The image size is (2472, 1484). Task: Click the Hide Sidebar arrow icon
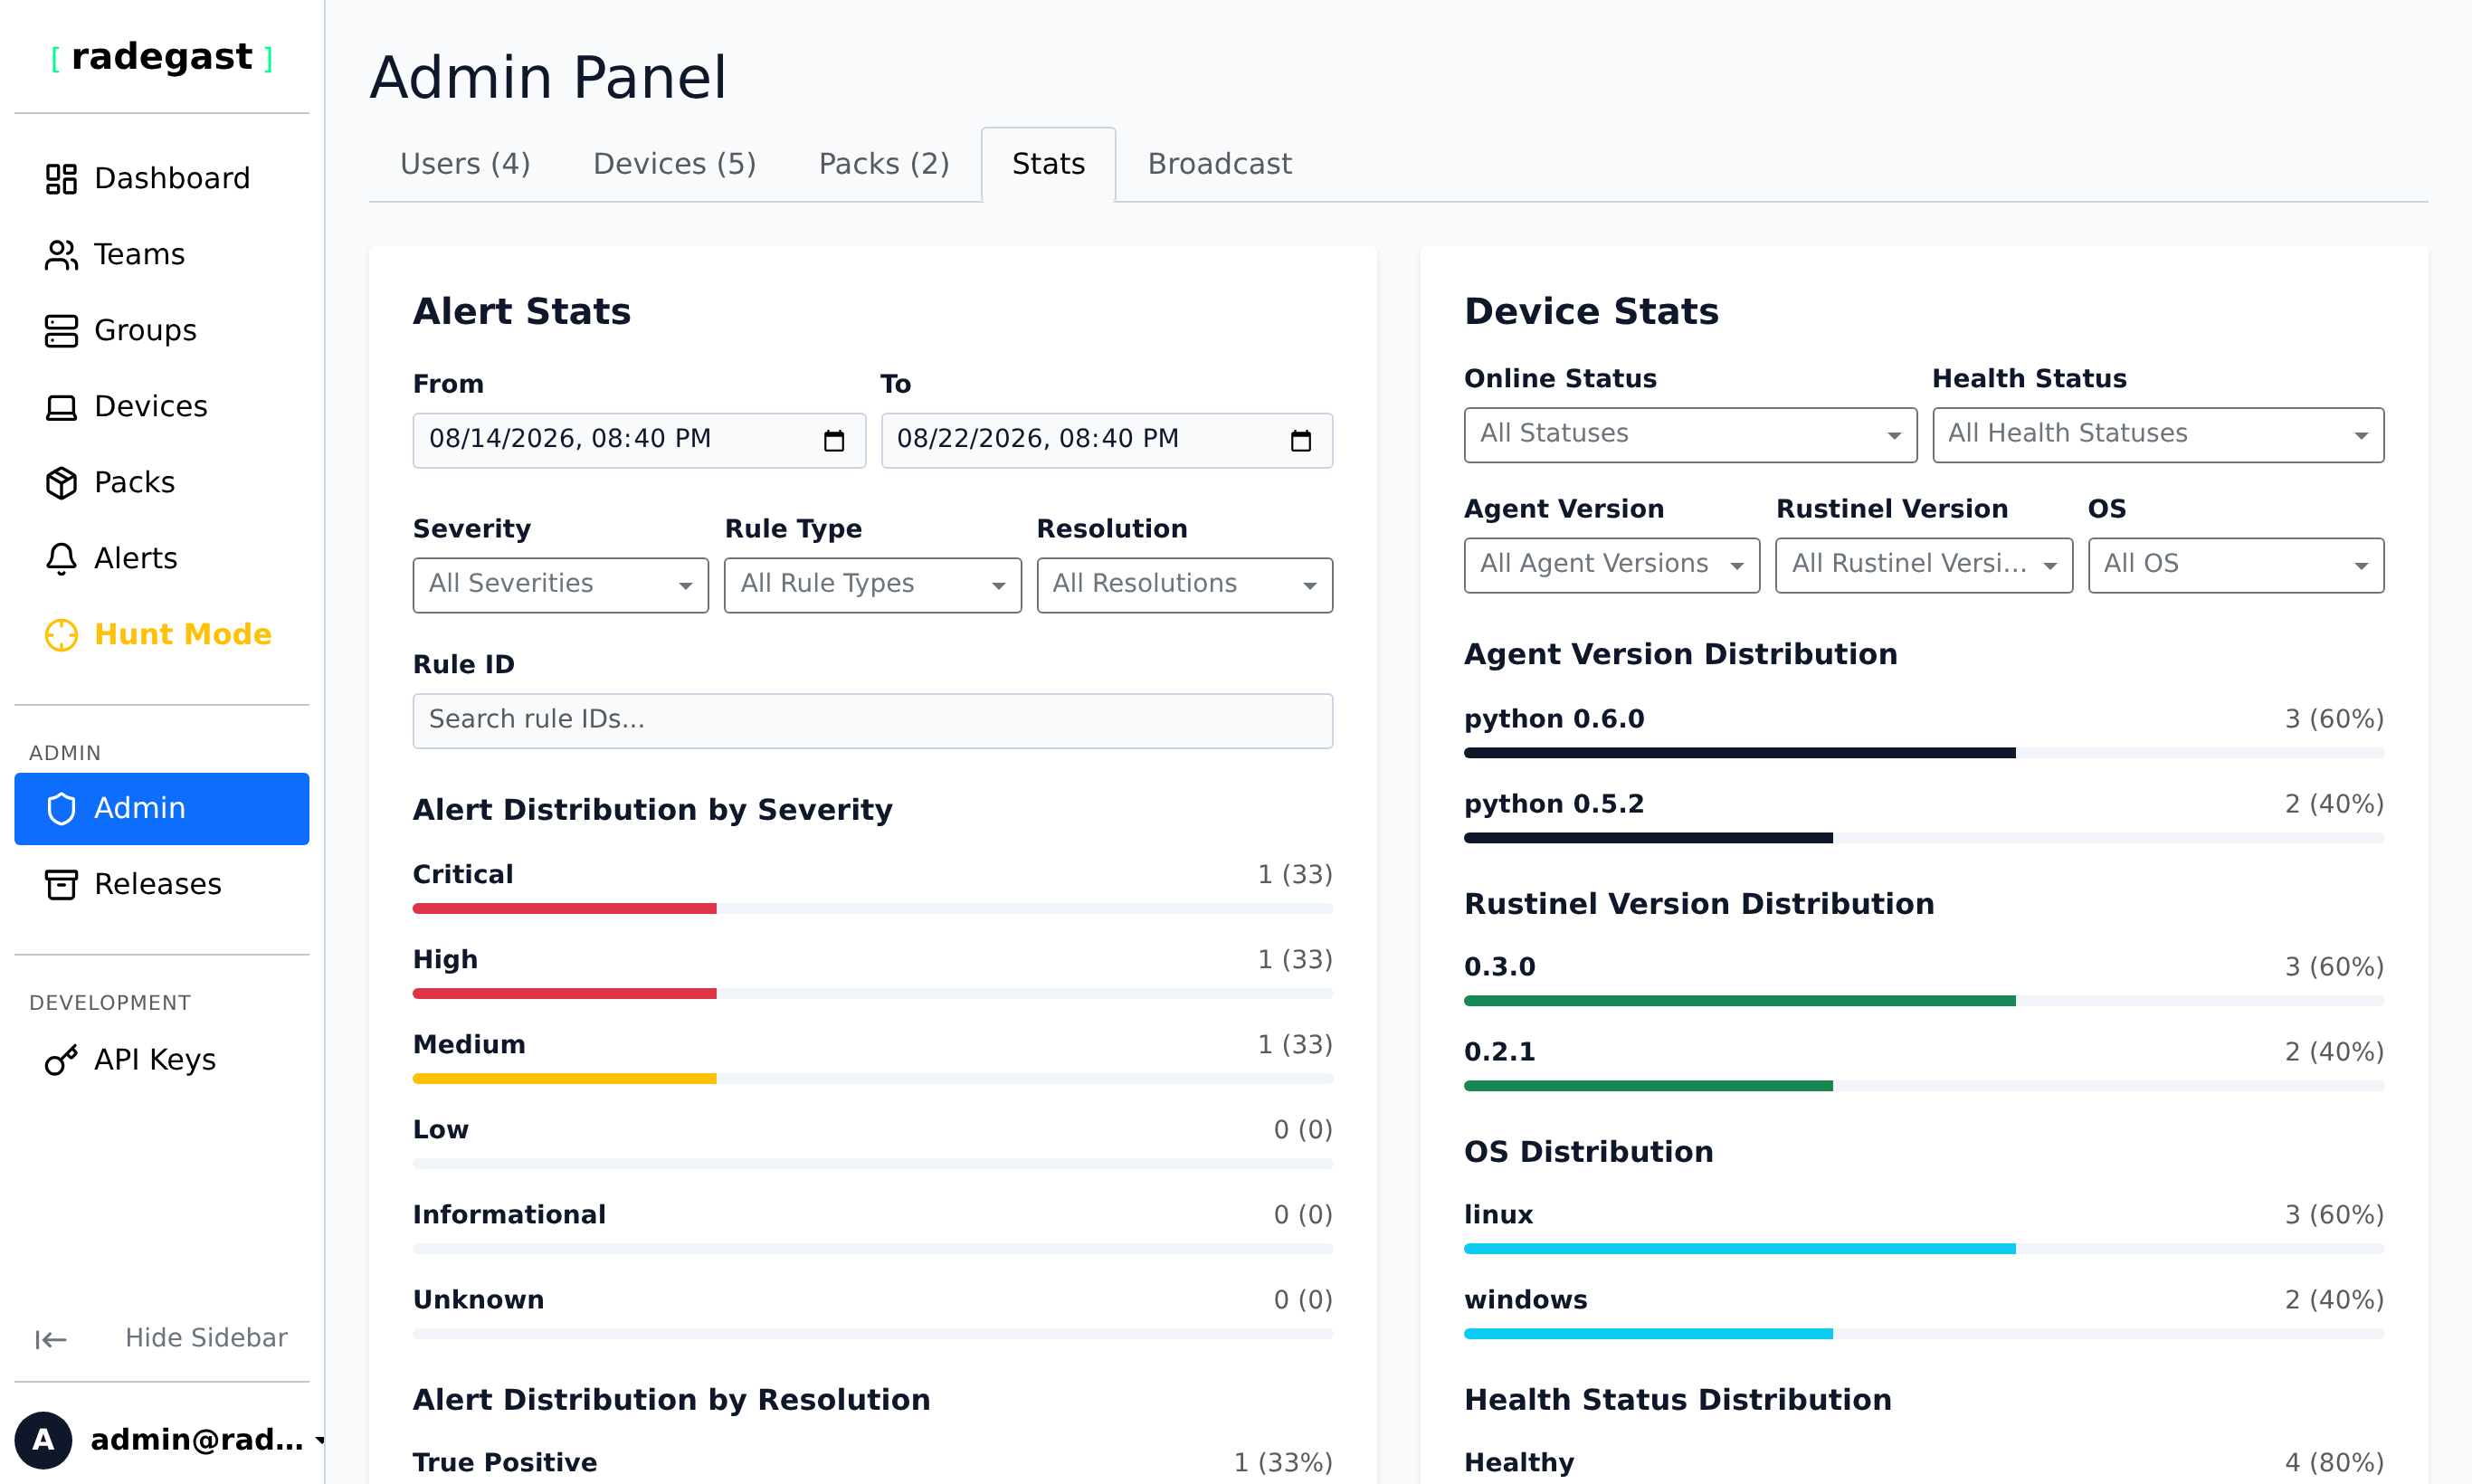(51, 1339)
